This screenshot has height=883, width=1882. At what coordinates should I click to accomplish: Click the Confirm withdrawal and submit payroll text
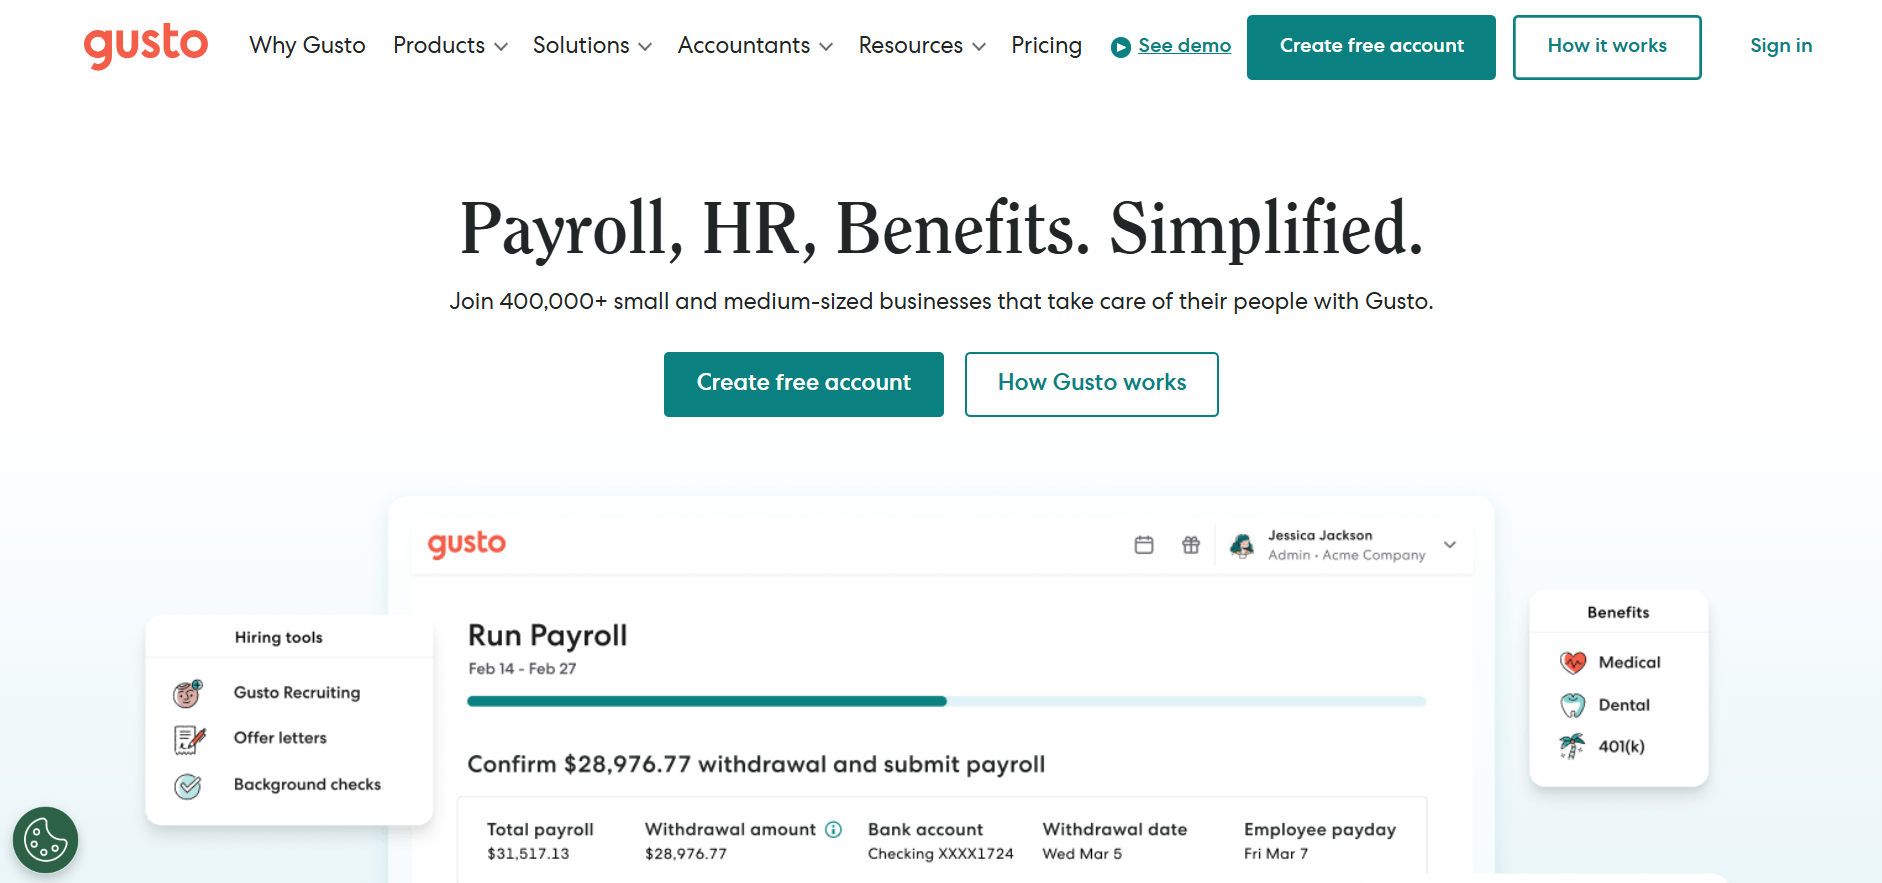[756, 765]
